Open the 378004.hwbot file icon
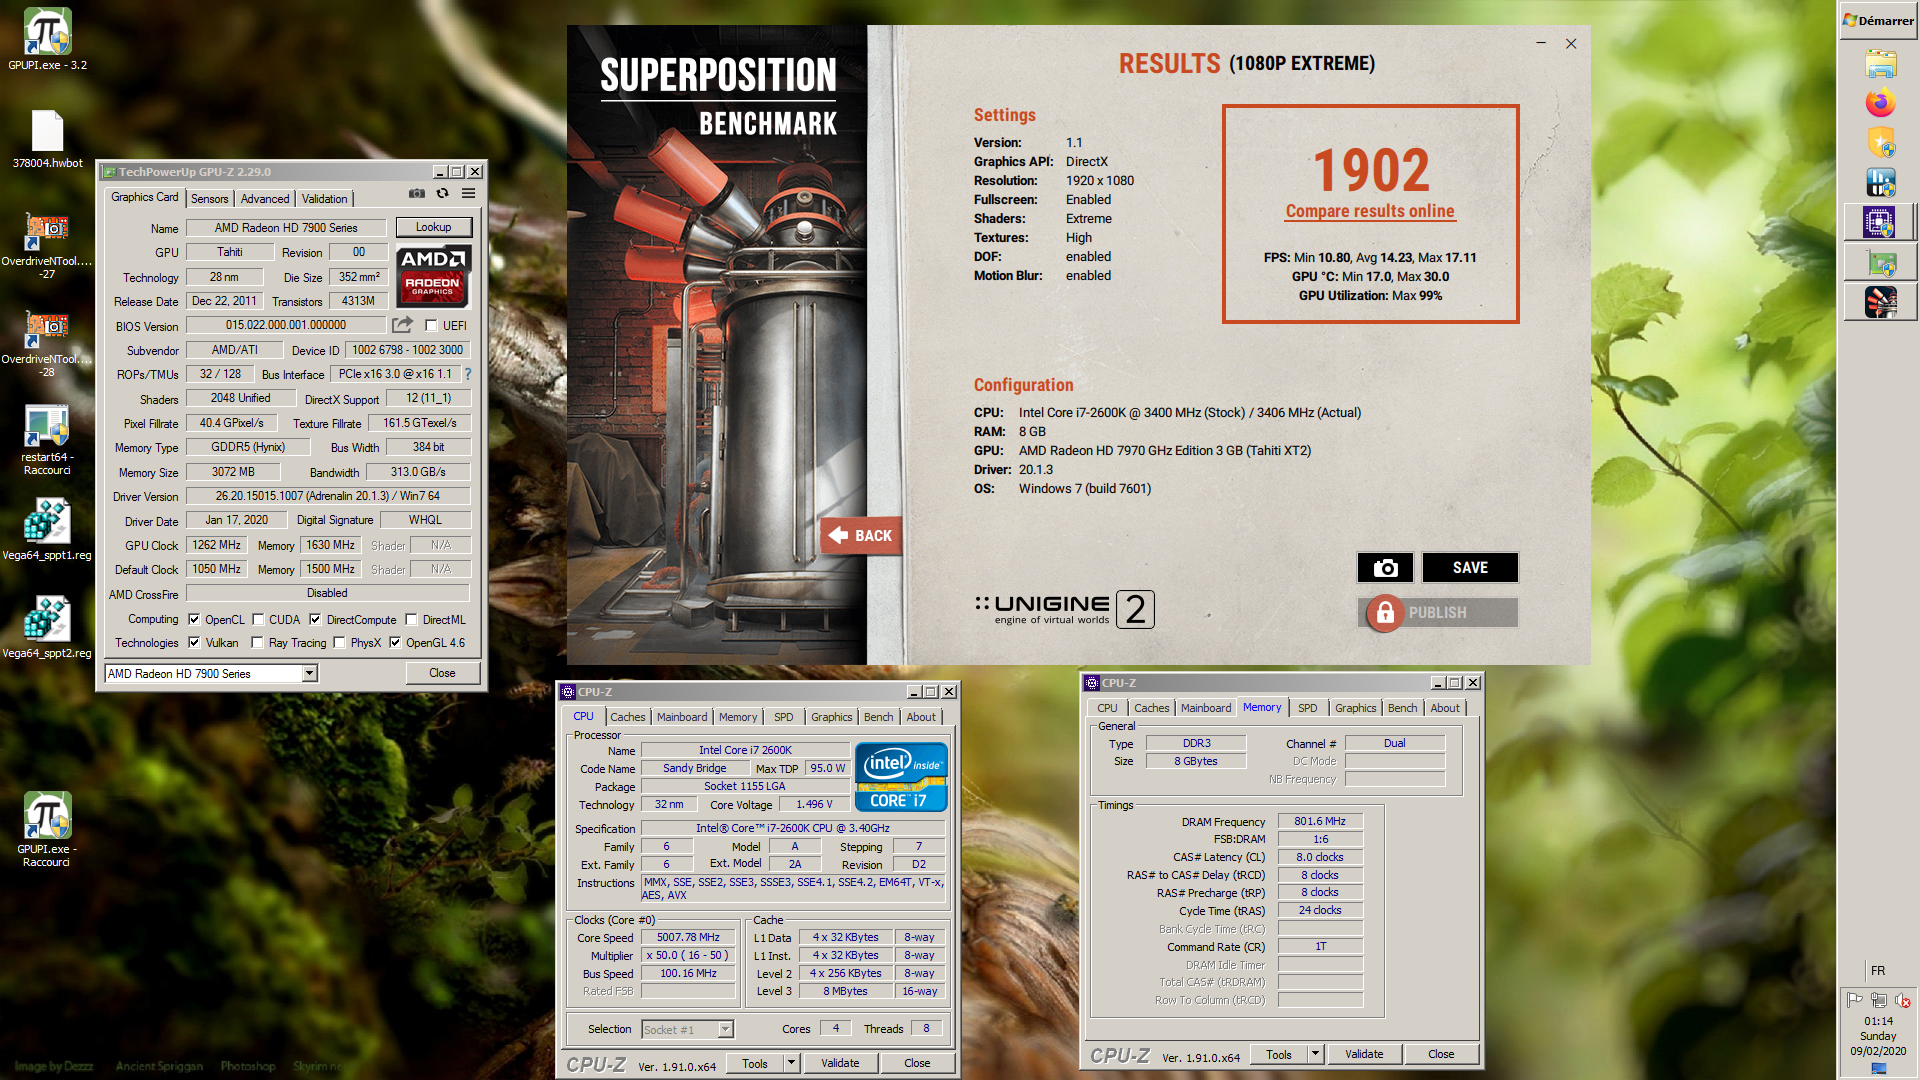This screenshot has height=1080, width=1920. [47, 138]
